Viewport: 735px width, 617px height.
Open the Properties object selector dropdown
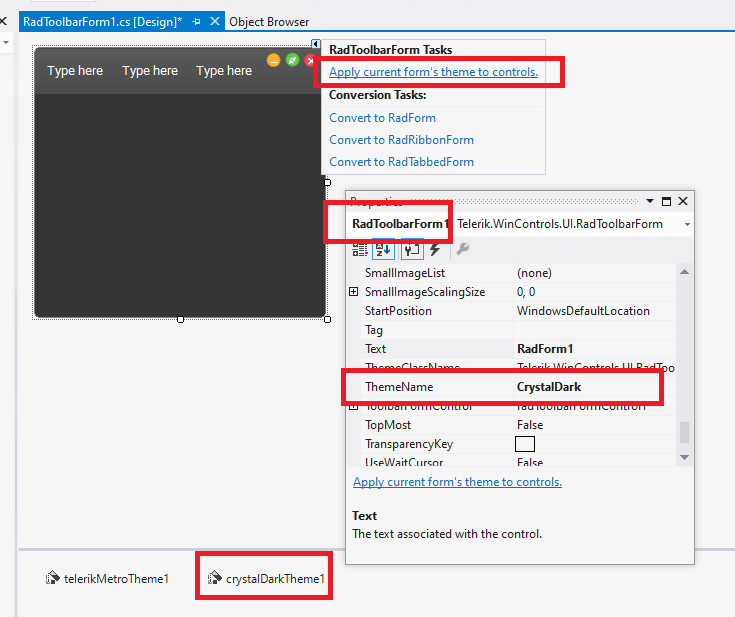click(x=688, y=225)
